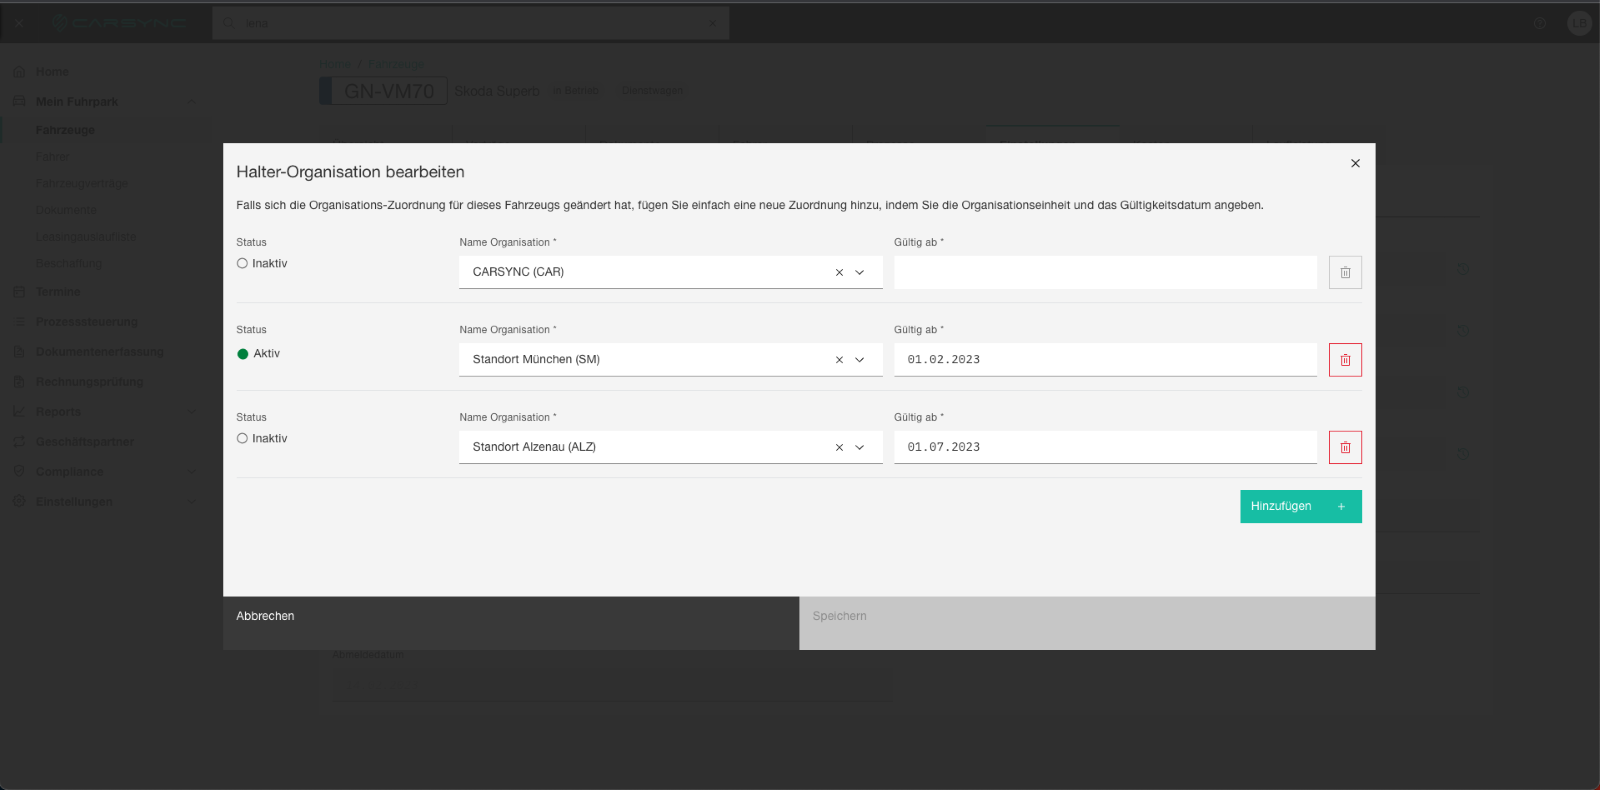Clear the CARSYNC (CAR) organisation selection

pyautogui.click(x=839, y=272)
